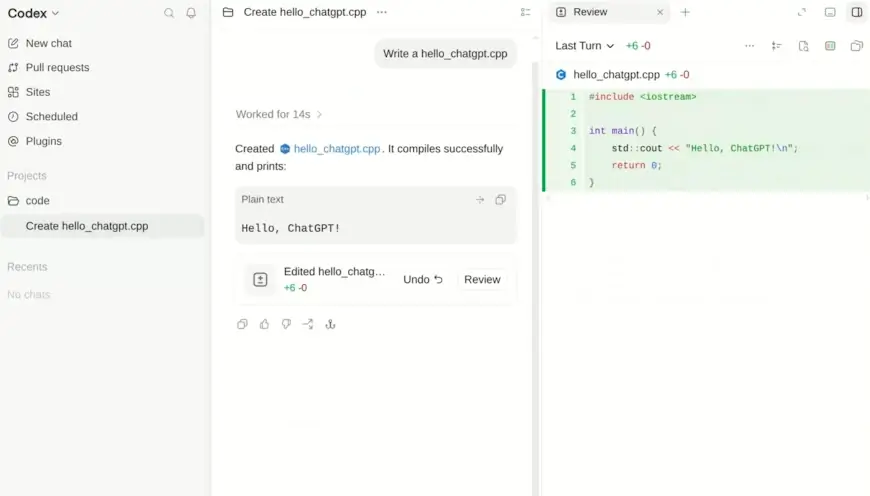
Task: Click the Projects section header
Action: [x=27, y=176]
